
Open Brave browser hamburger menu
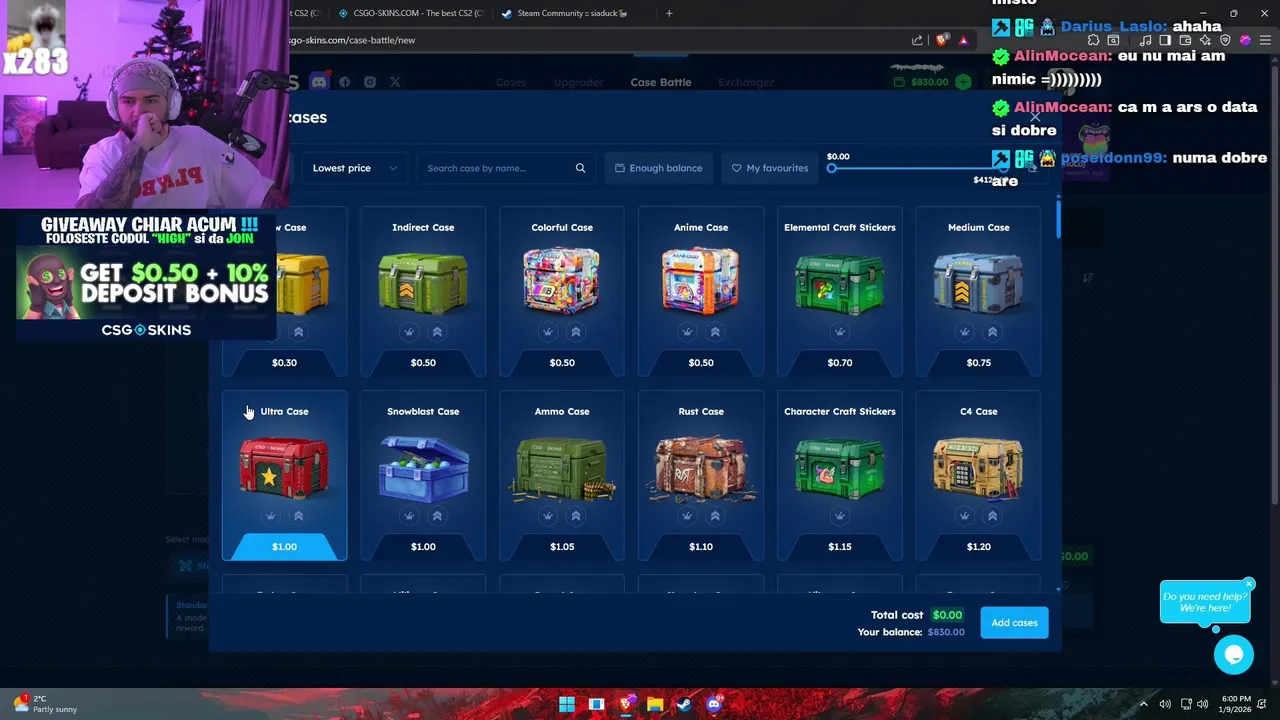(1265, 40)
